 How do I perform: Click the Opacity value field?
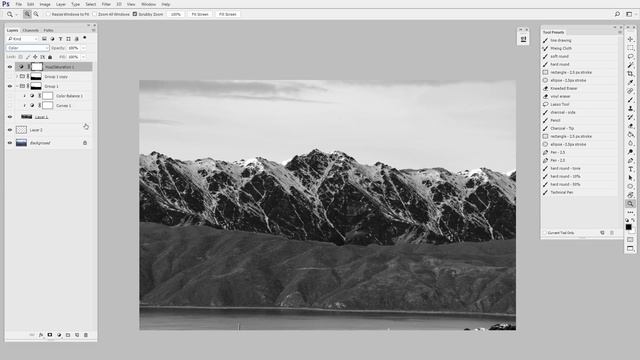click(x=73, y=48)
